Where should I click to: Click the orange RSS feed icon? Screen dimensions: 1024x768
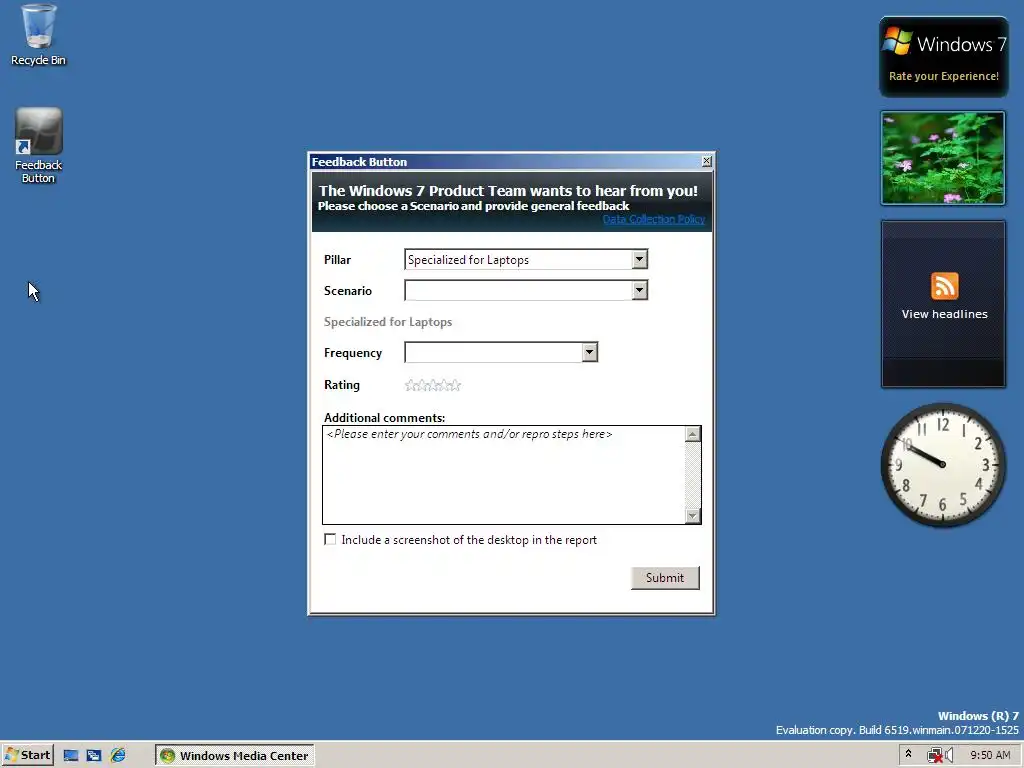coord(944,286)
